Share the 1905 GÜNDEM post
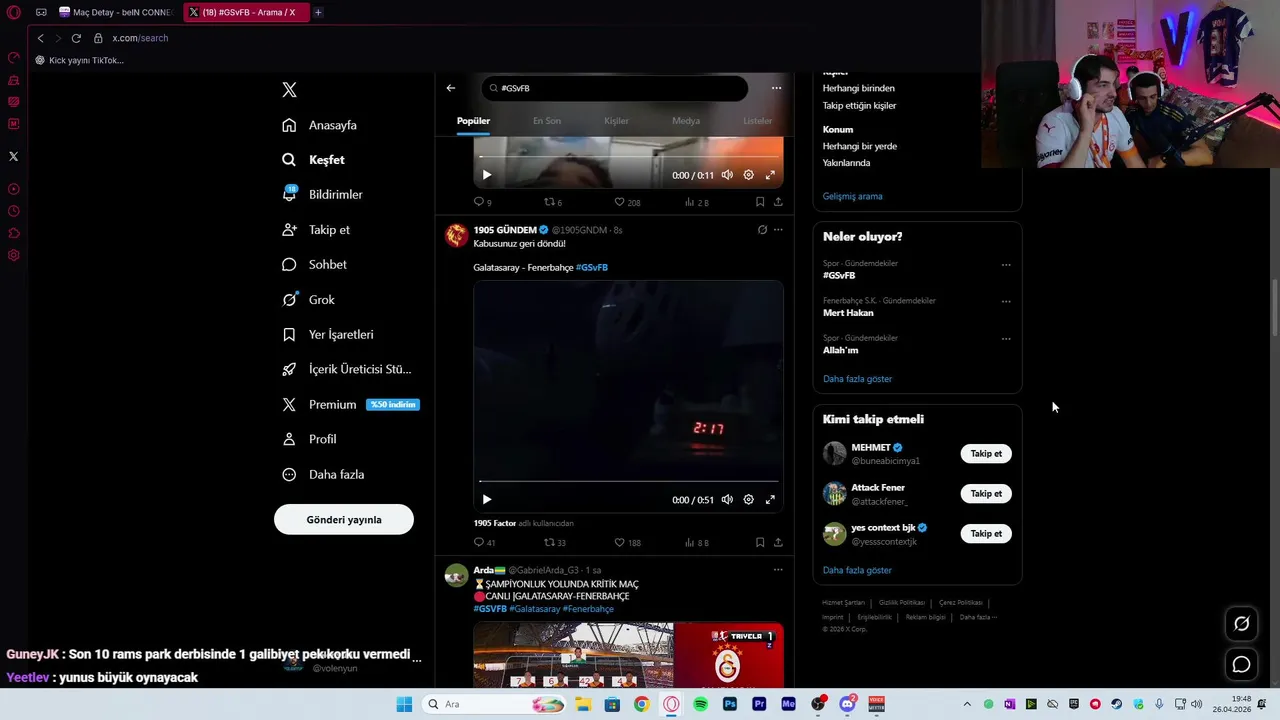The image size is (1280, 720). point(778,542)
